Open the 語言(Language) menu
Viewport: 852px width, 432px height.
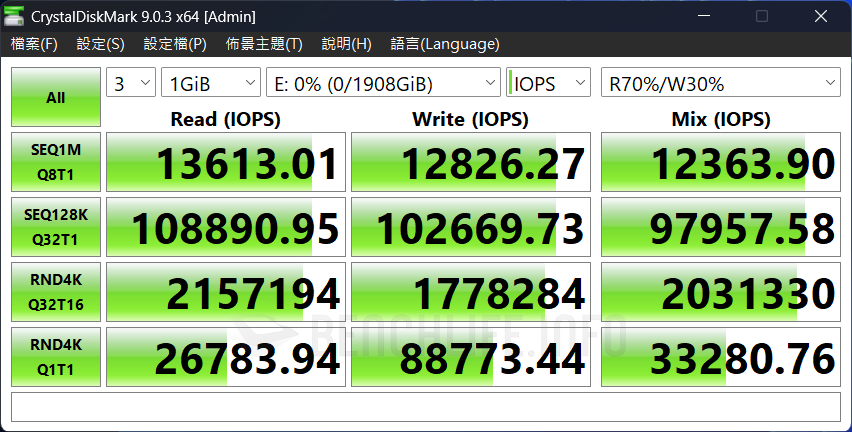click(x=445, y=44)
